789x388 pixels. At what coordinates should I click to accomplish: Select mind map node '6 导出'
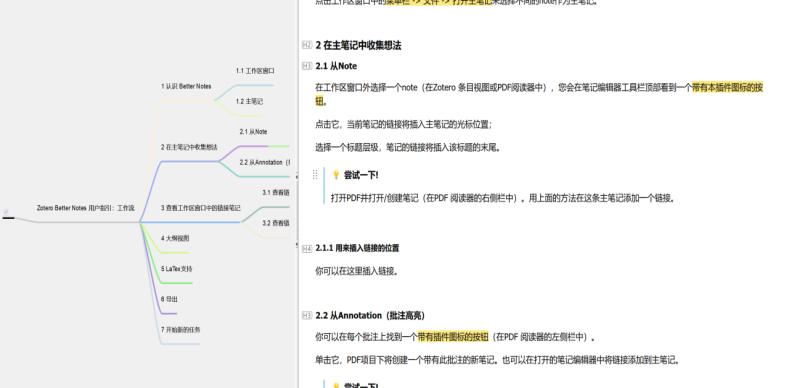tap(169, 299)
